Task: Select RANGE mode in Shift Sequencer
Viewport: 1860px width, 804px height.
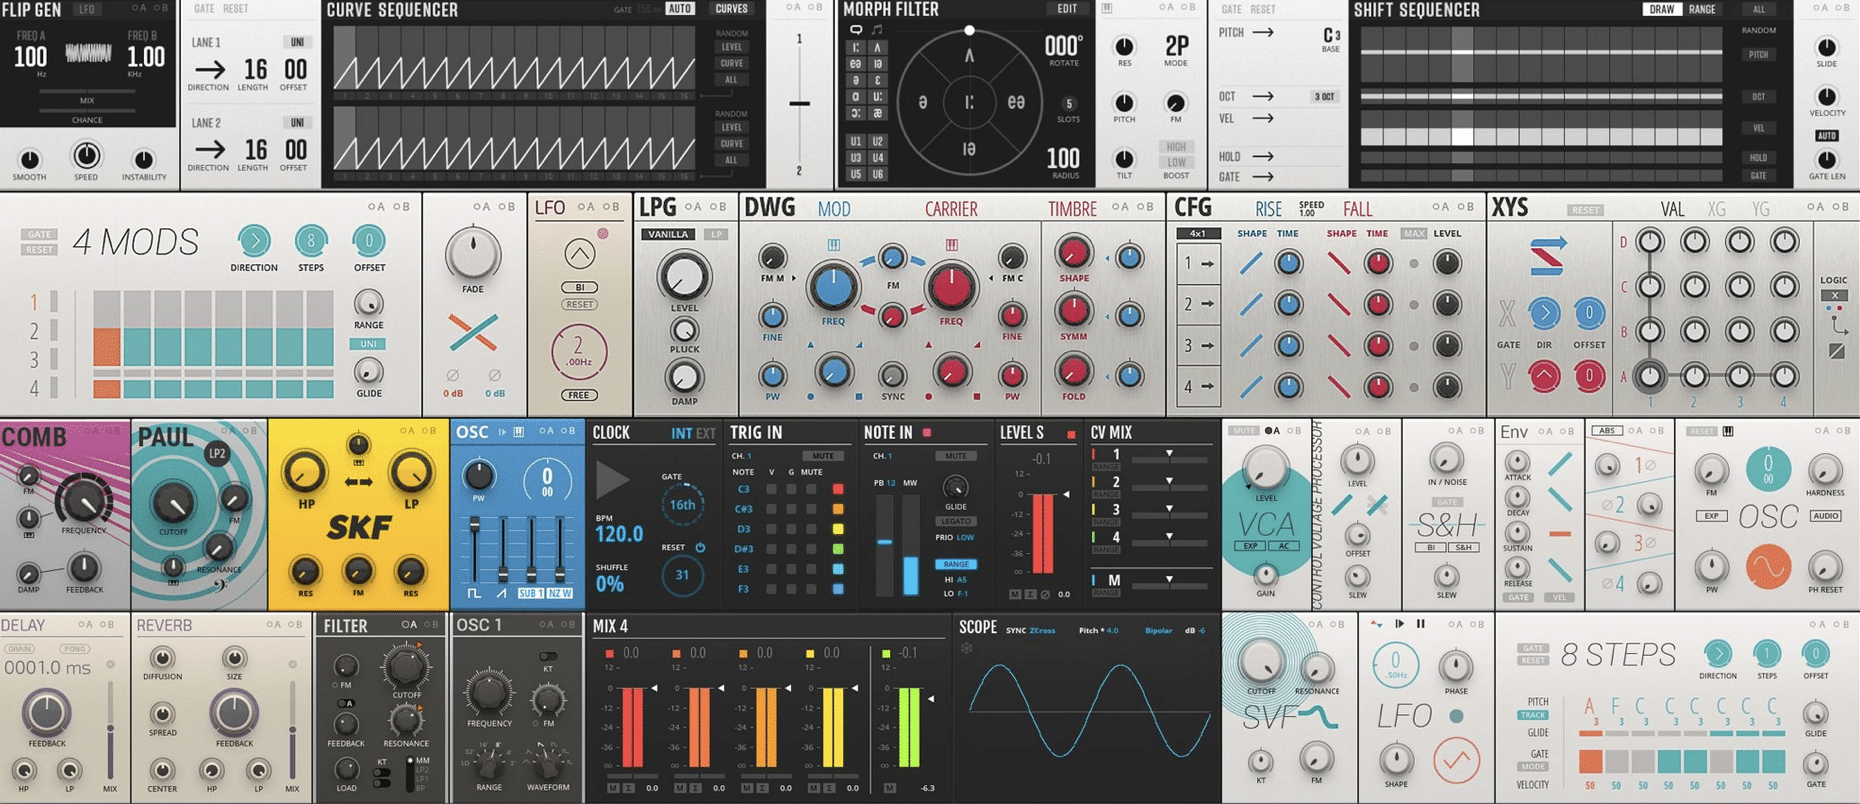Action: 1702,9
